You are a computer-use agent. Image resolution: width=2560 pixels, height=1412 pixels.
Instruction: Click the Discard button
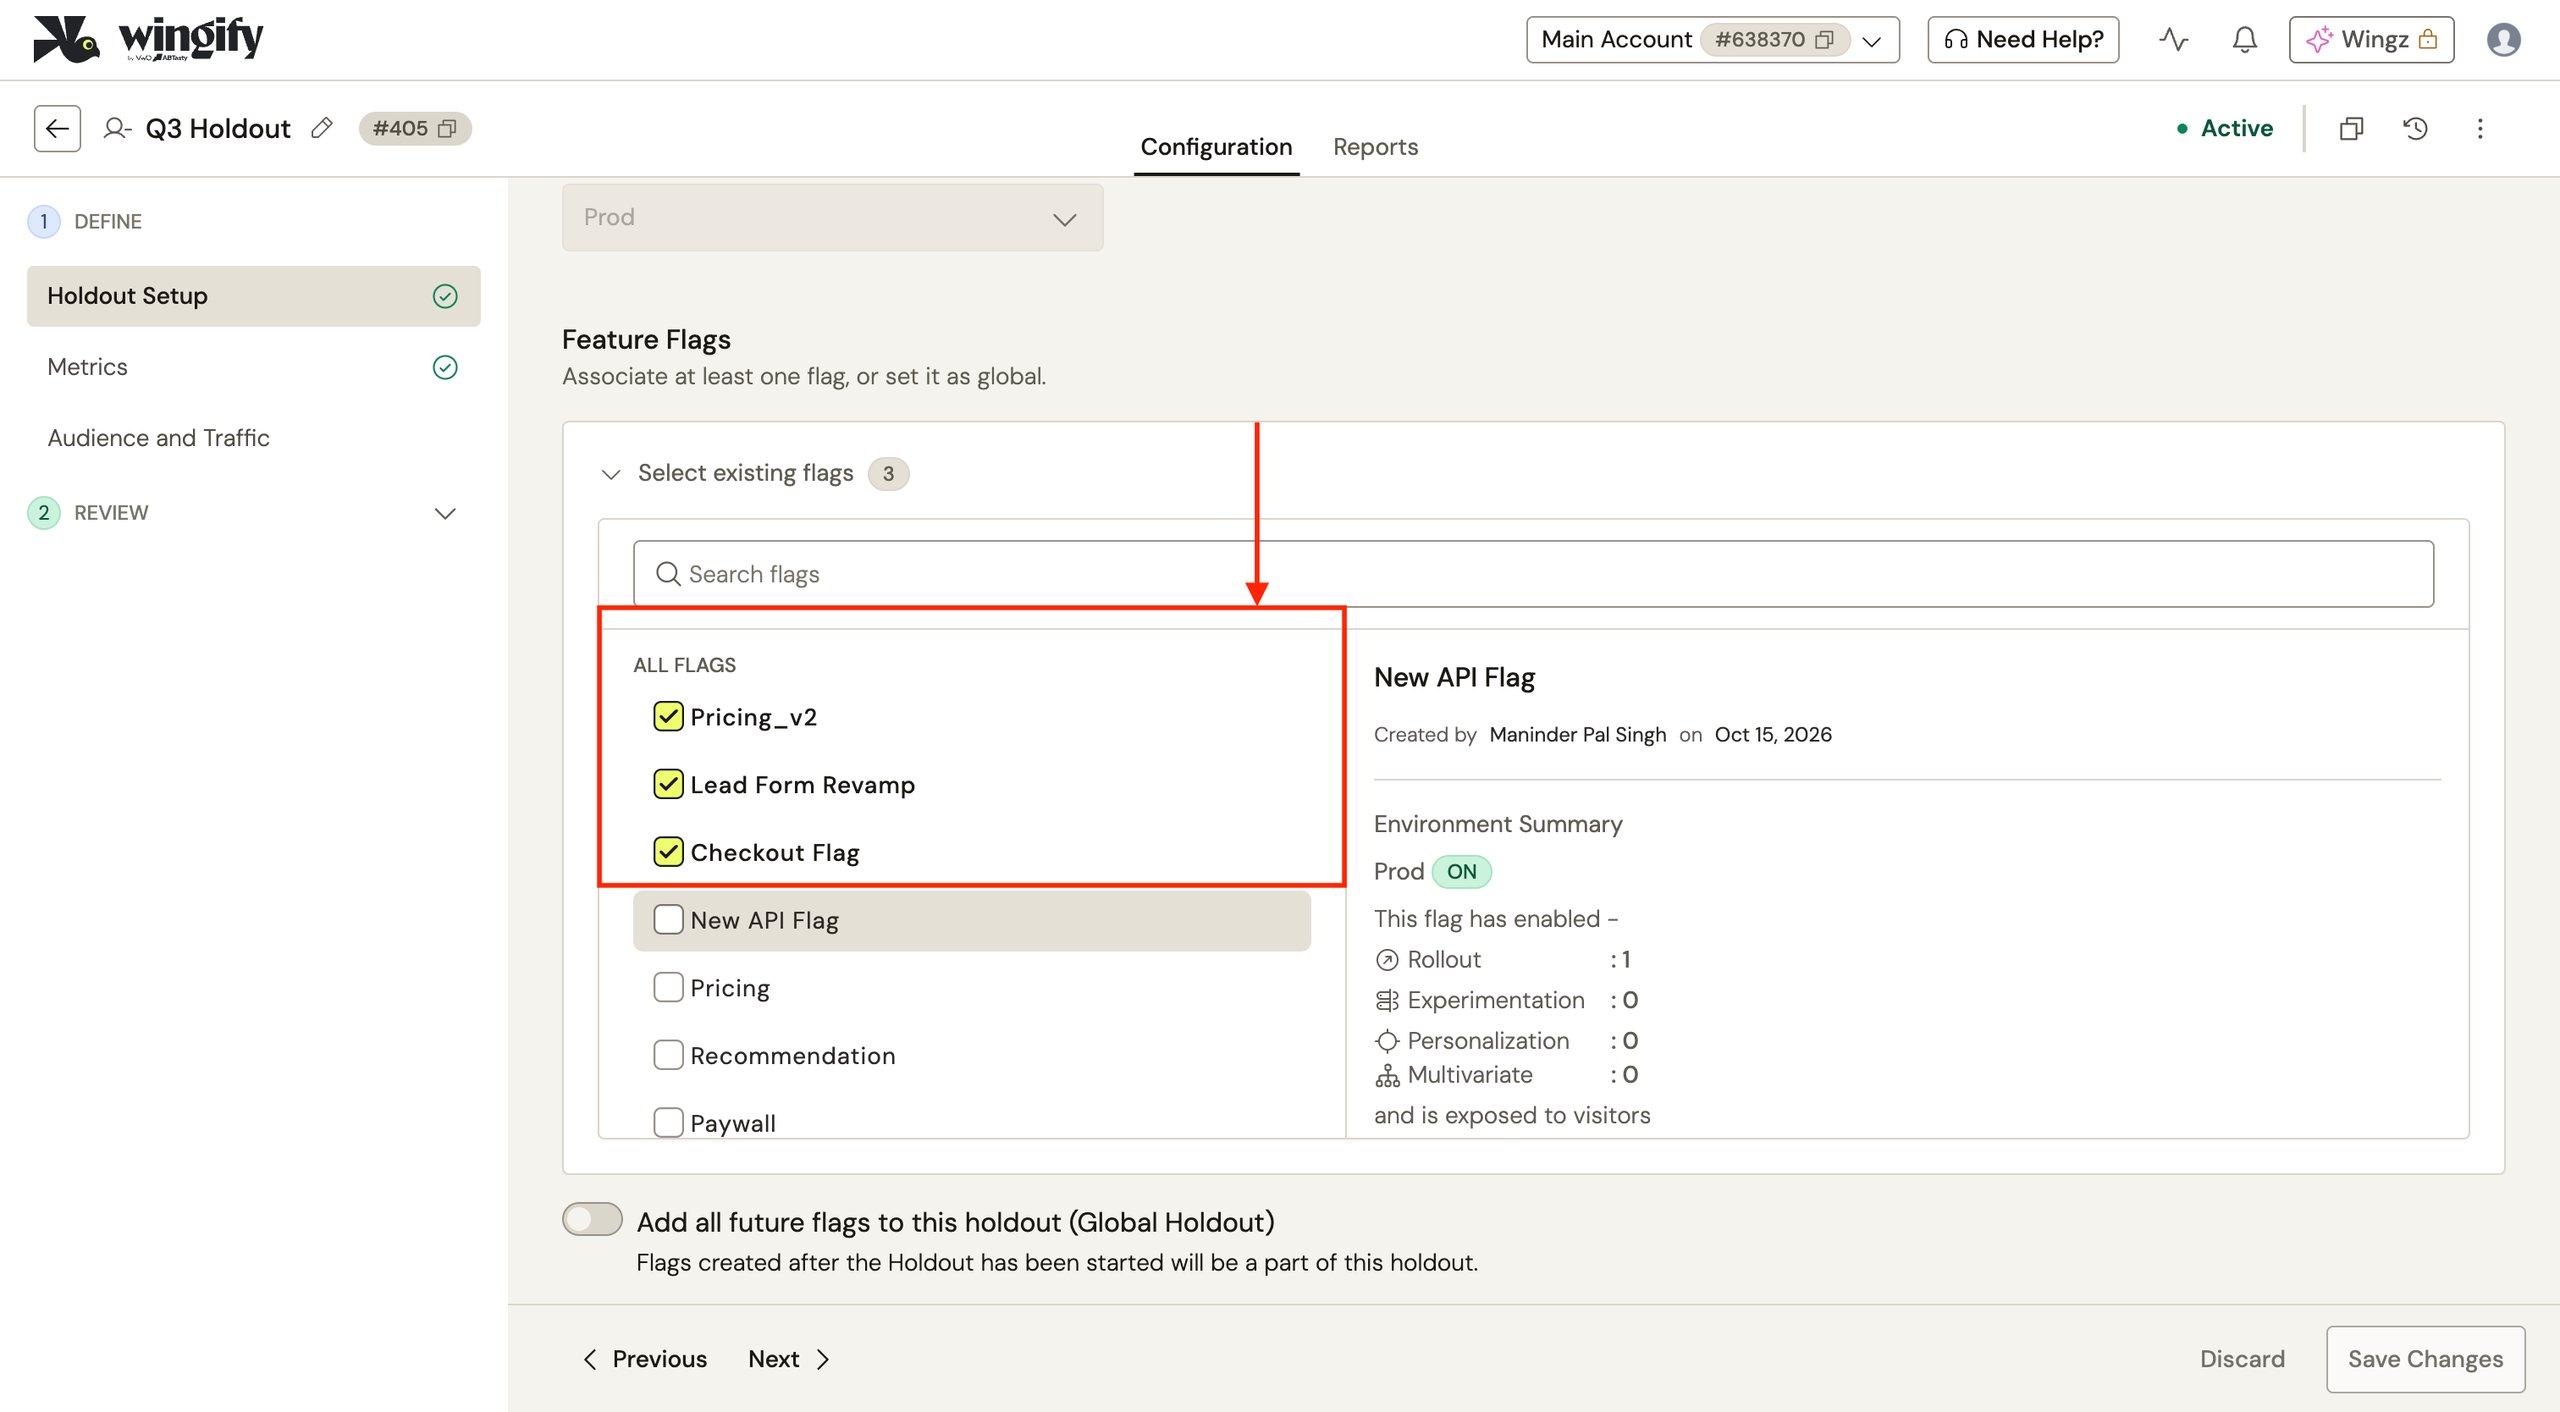tap(2242, 1359)
